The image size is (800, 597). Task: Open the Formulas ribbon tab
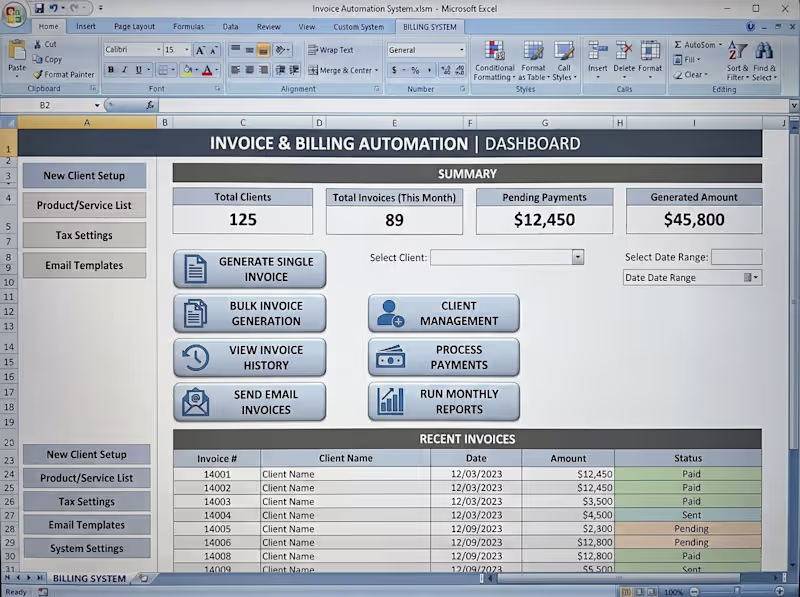(188, 27)
